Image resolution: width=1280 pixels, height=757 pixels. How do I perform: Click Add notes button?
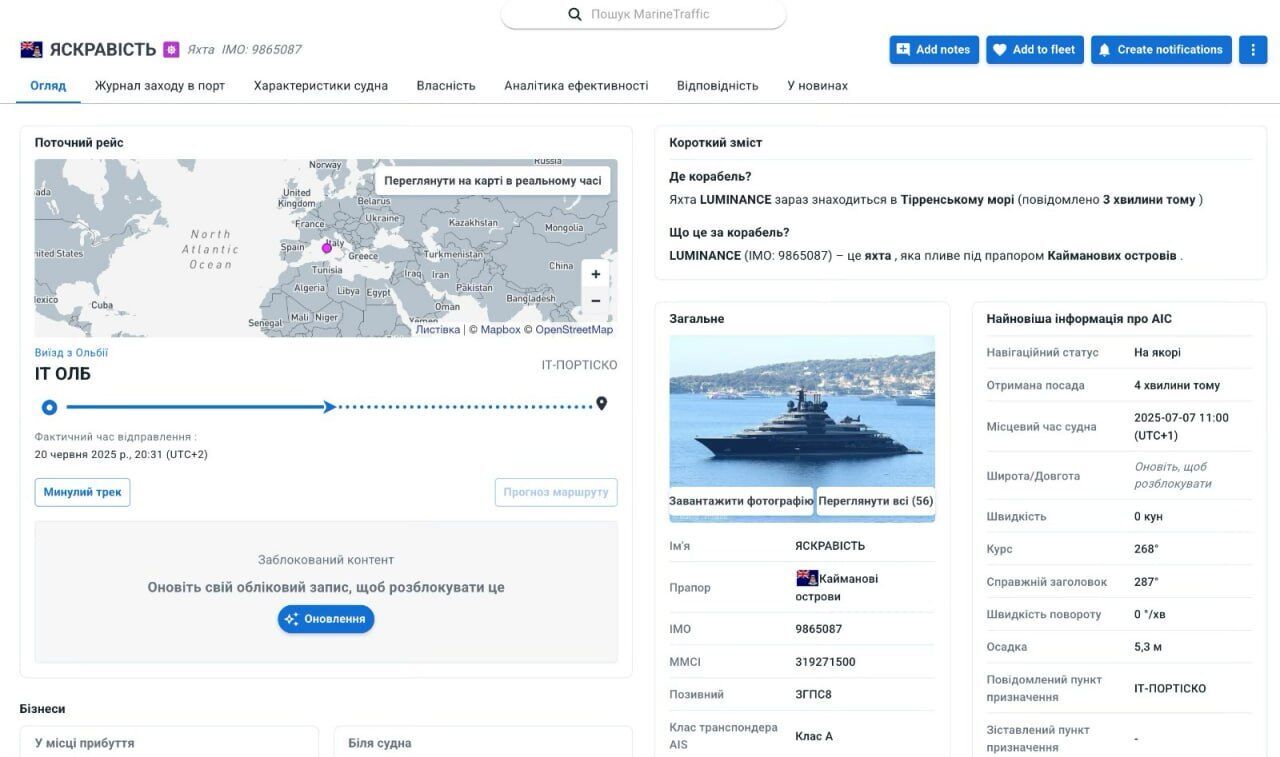[x=933, y=49]
